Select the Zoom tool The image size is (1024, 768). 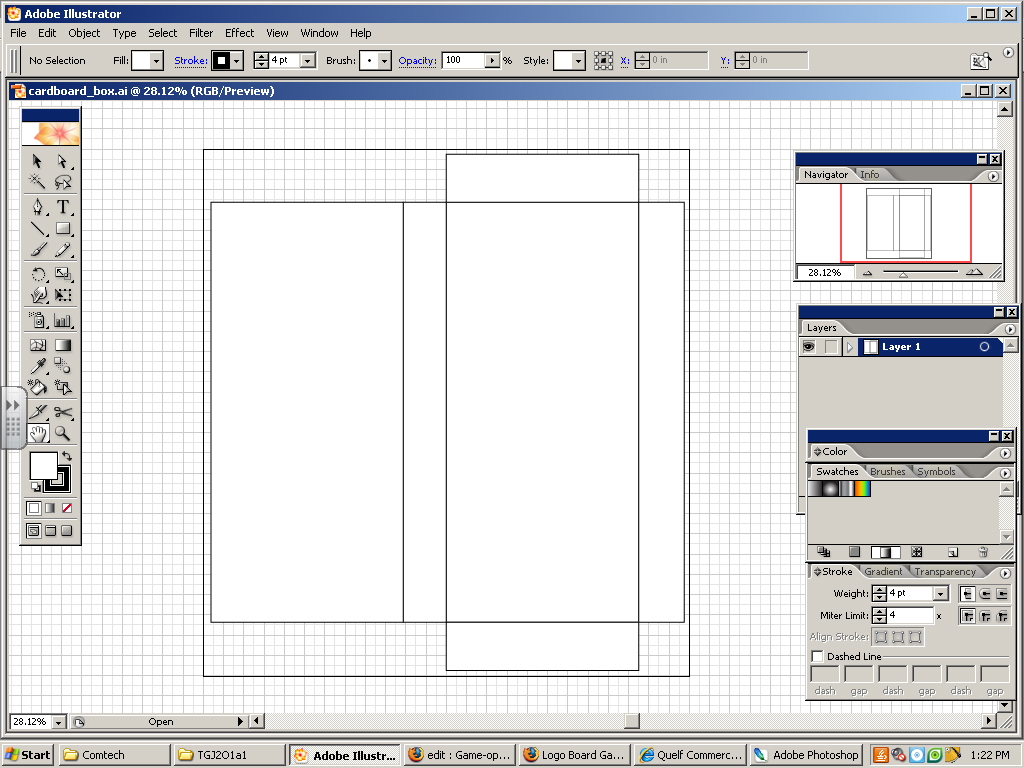(x=62, y=432)
